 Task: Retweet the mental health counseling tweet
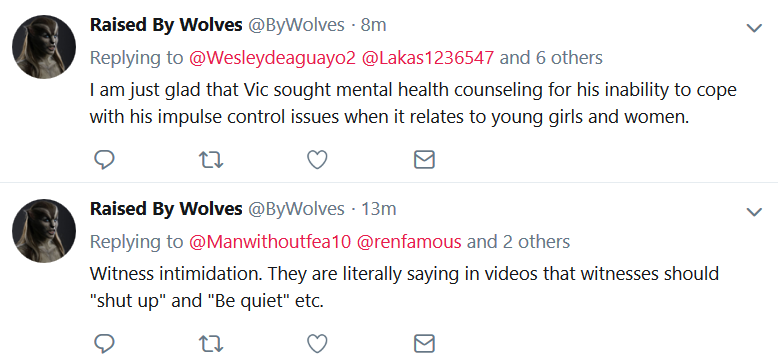[x=211, y=160]
